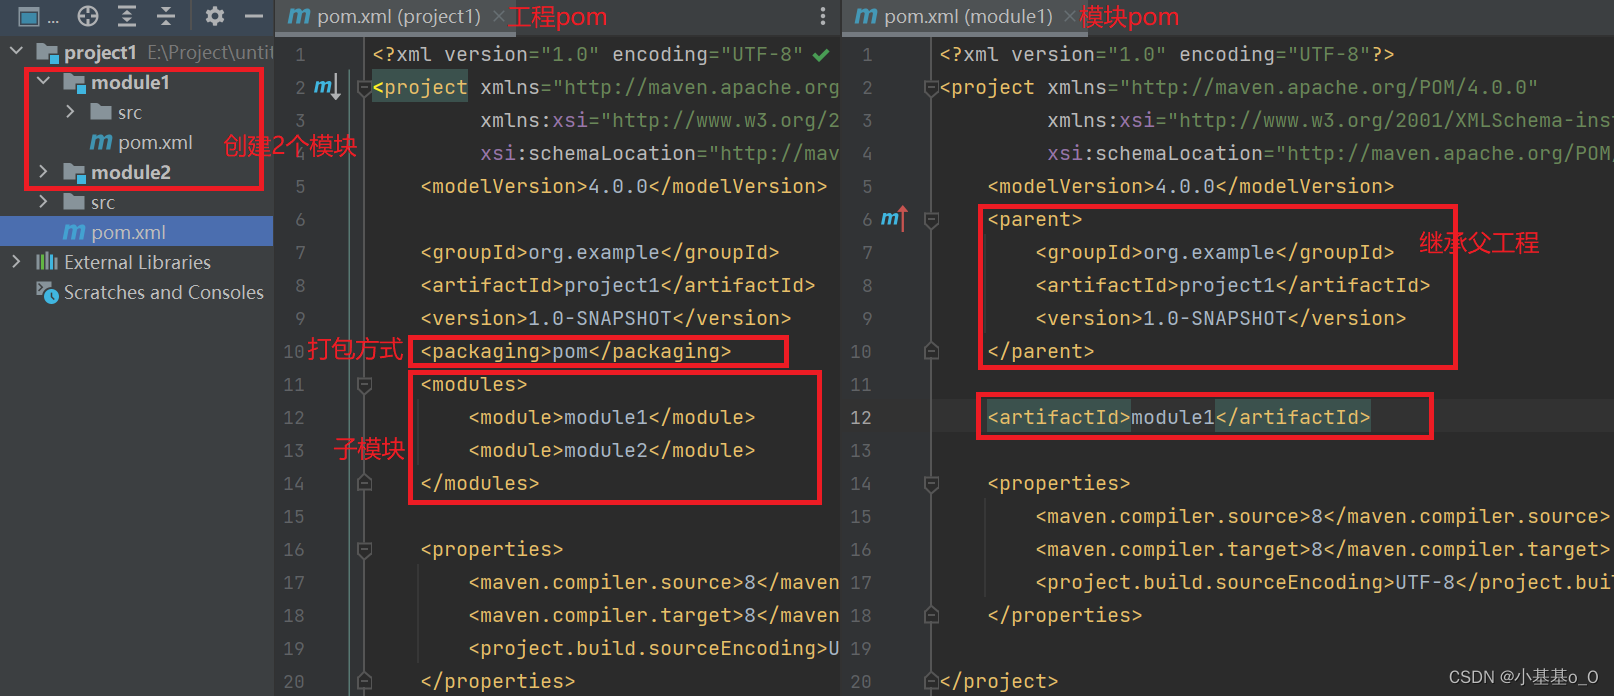Collapse the module1 tree node
Viewport: 1614px width, 696px height.
tap(43, 81)
